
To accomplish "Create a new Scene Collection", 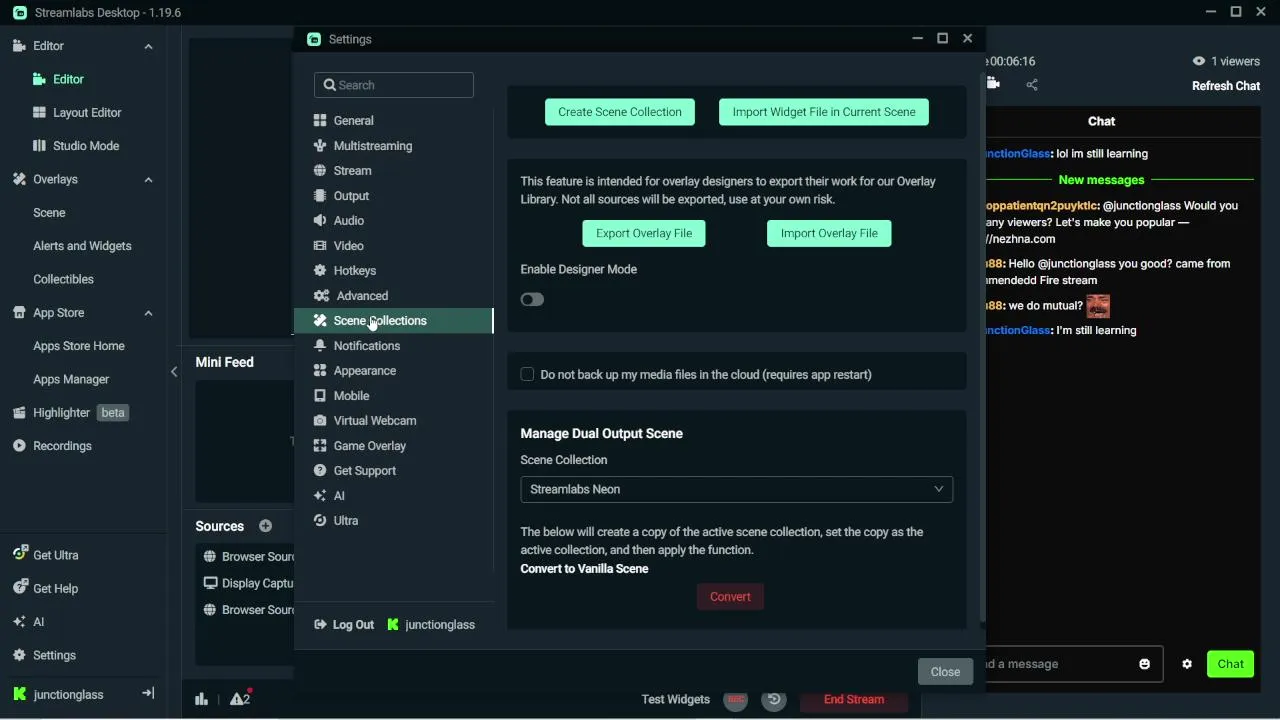I will click(620, 112).
